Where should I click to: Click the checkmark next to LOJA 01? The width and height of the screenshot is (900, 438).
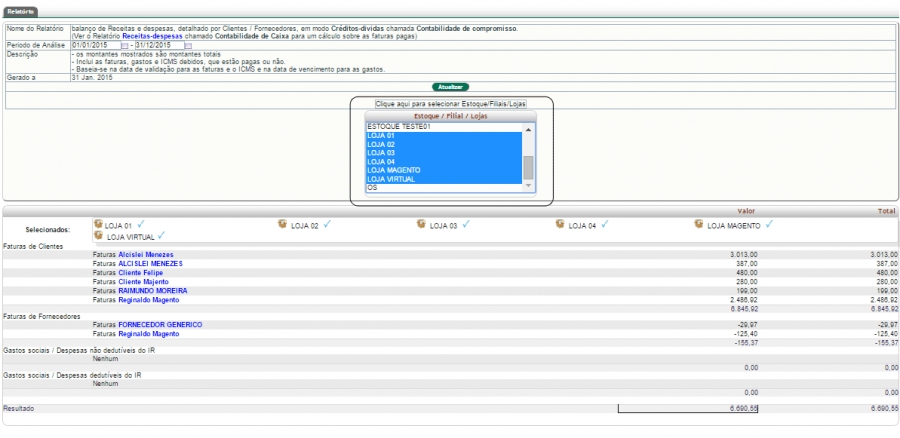coord(141,224)
